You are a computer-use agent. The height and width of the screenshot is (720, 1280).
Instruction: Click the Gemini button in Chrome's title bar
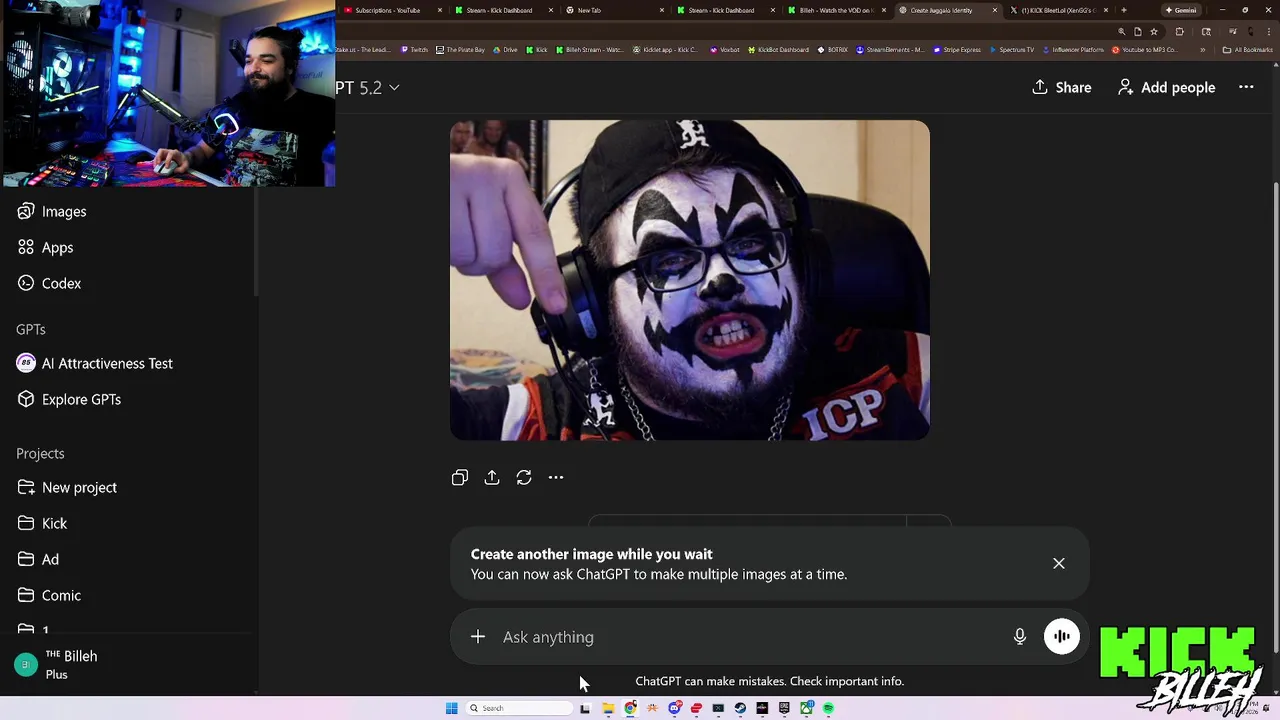1182,10
